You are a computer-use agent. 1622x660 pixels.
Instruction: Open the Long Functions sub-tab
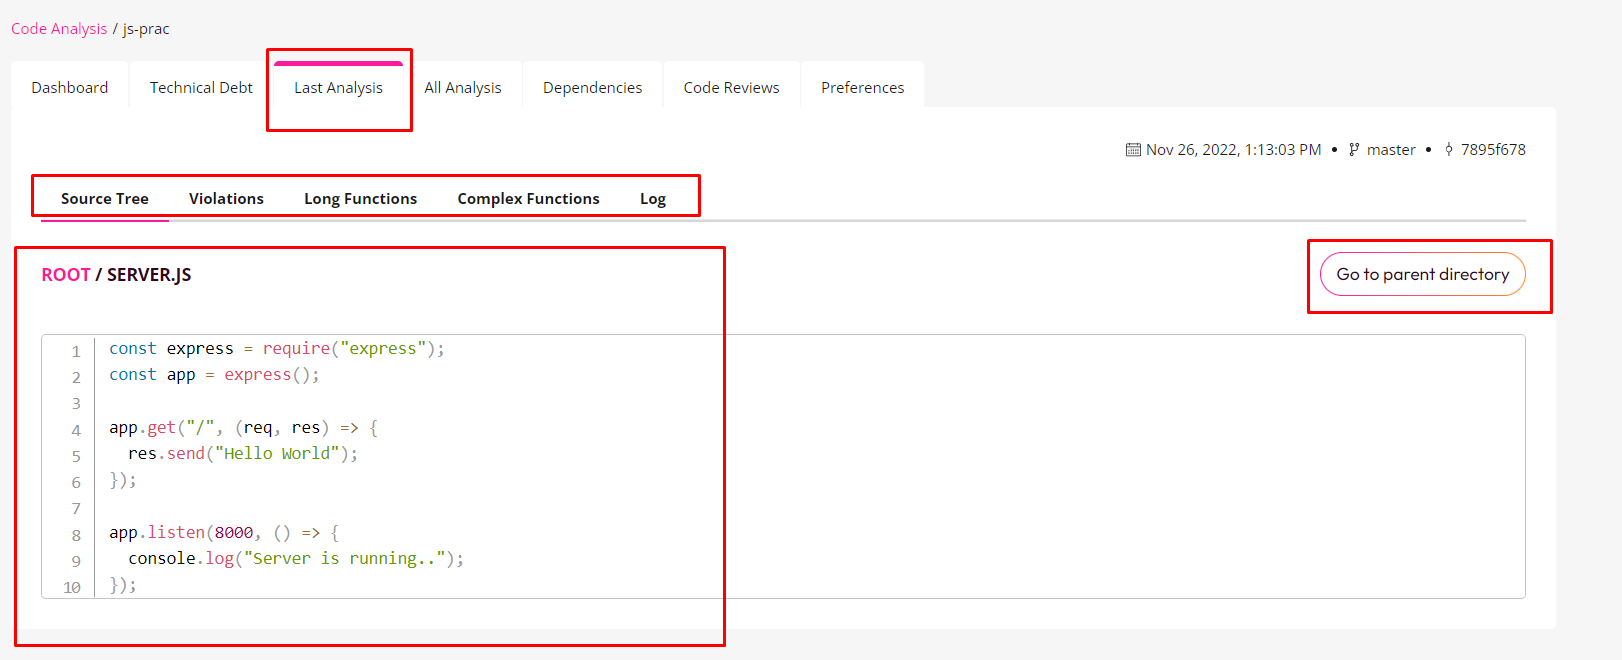[361, 199]
